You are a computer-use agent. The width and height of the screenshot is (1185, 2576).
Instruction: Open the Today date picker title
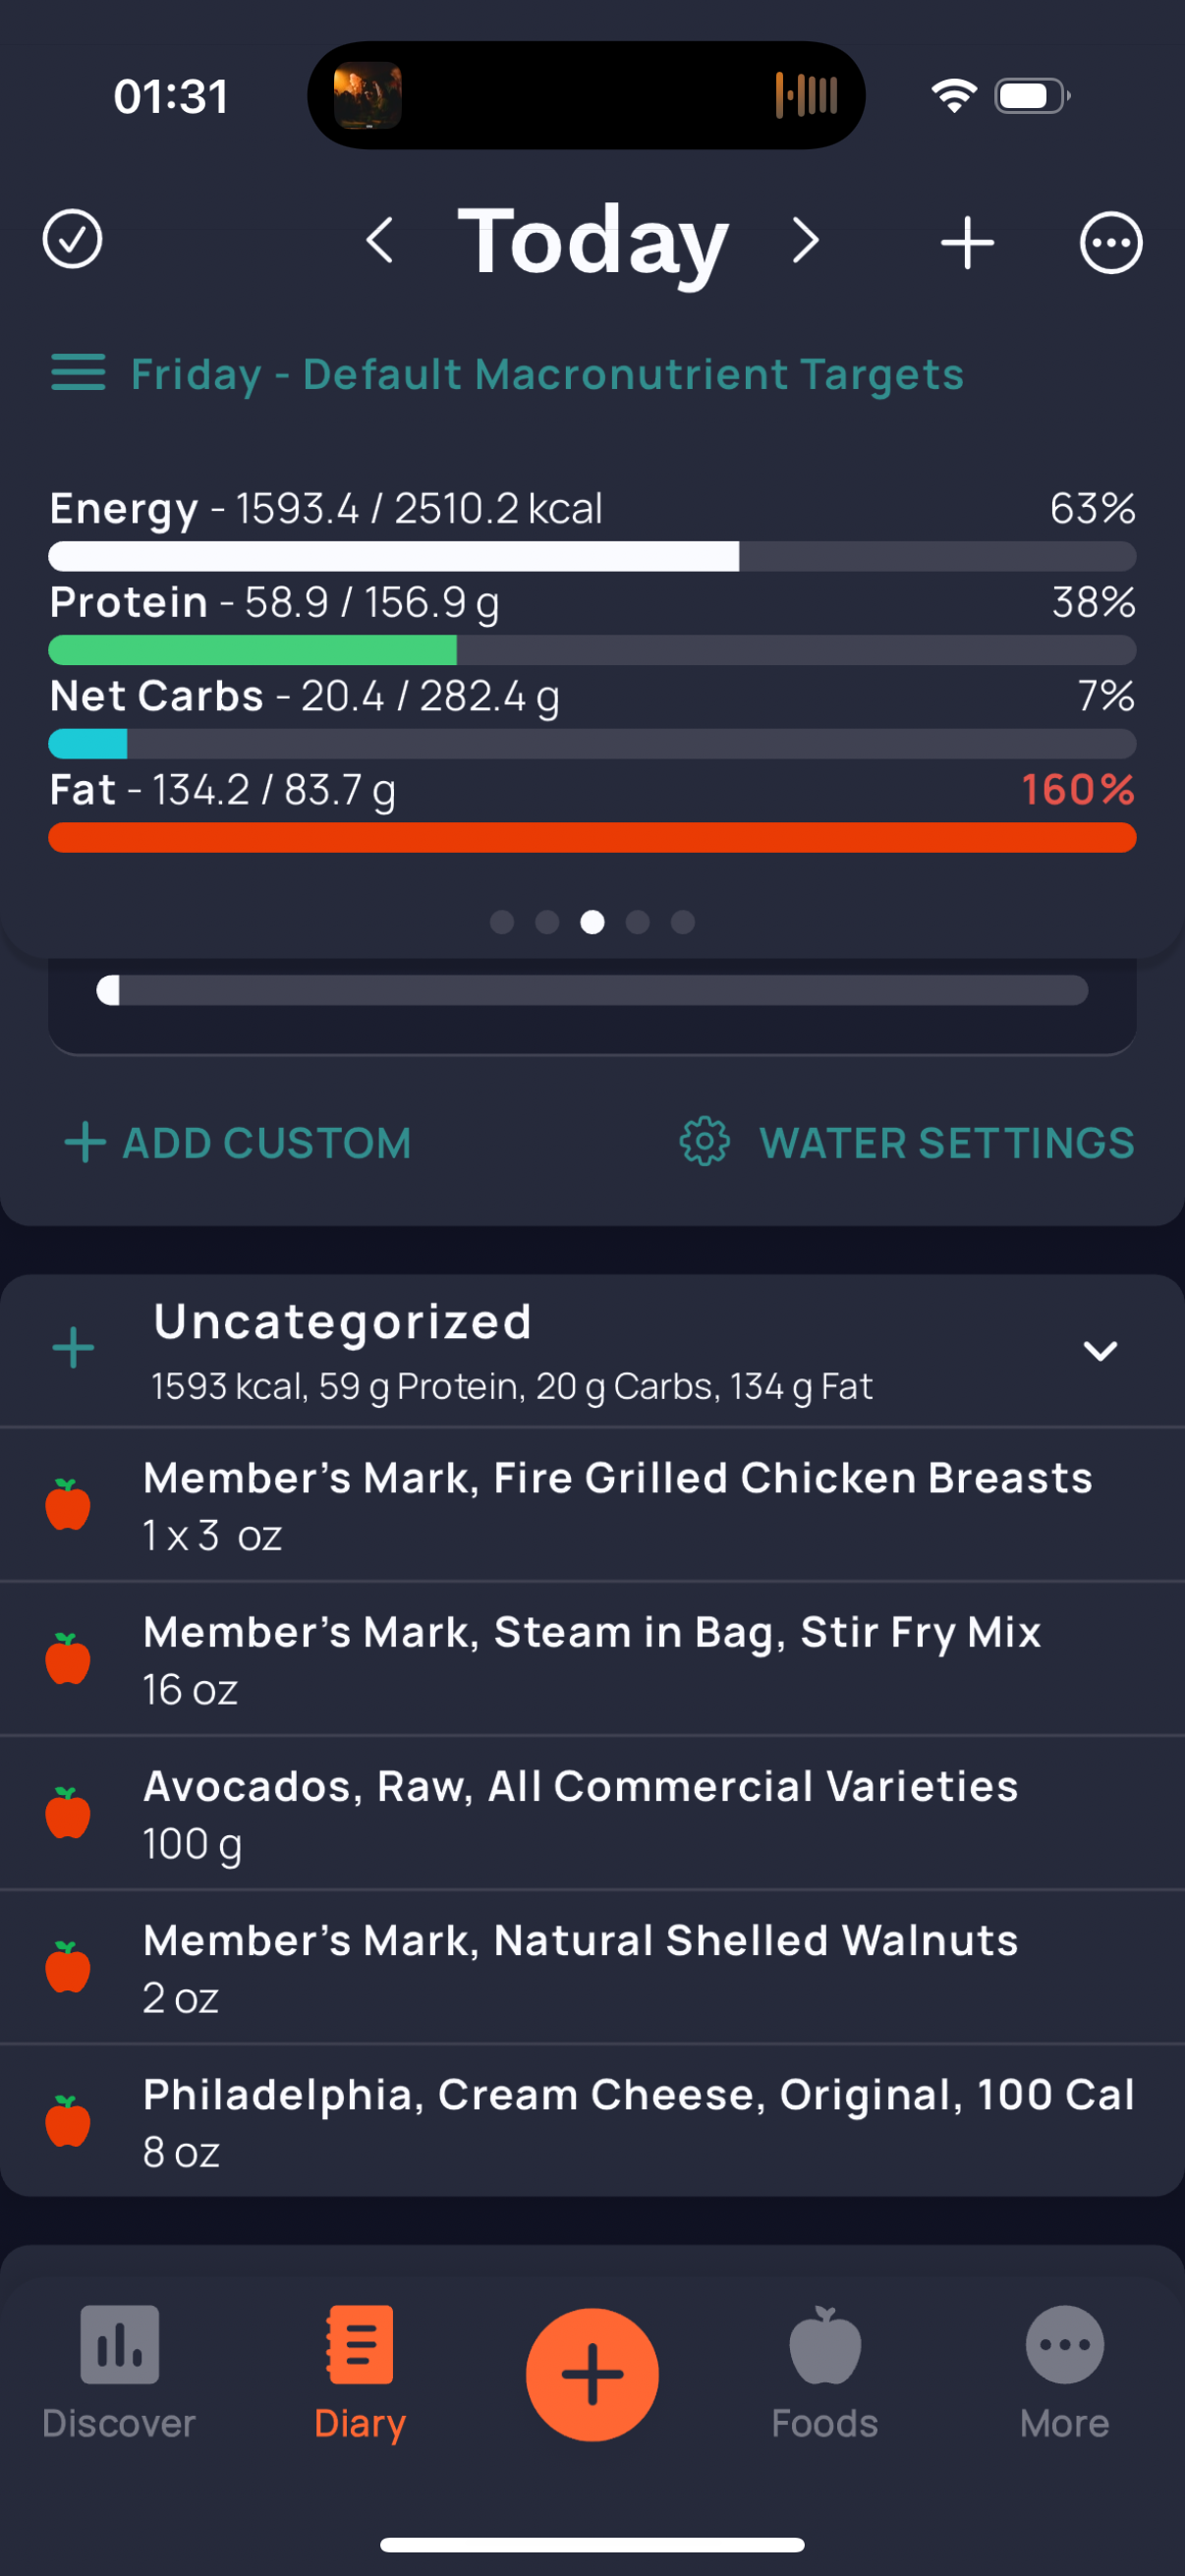pyautogui.click(x=593, y=241)
